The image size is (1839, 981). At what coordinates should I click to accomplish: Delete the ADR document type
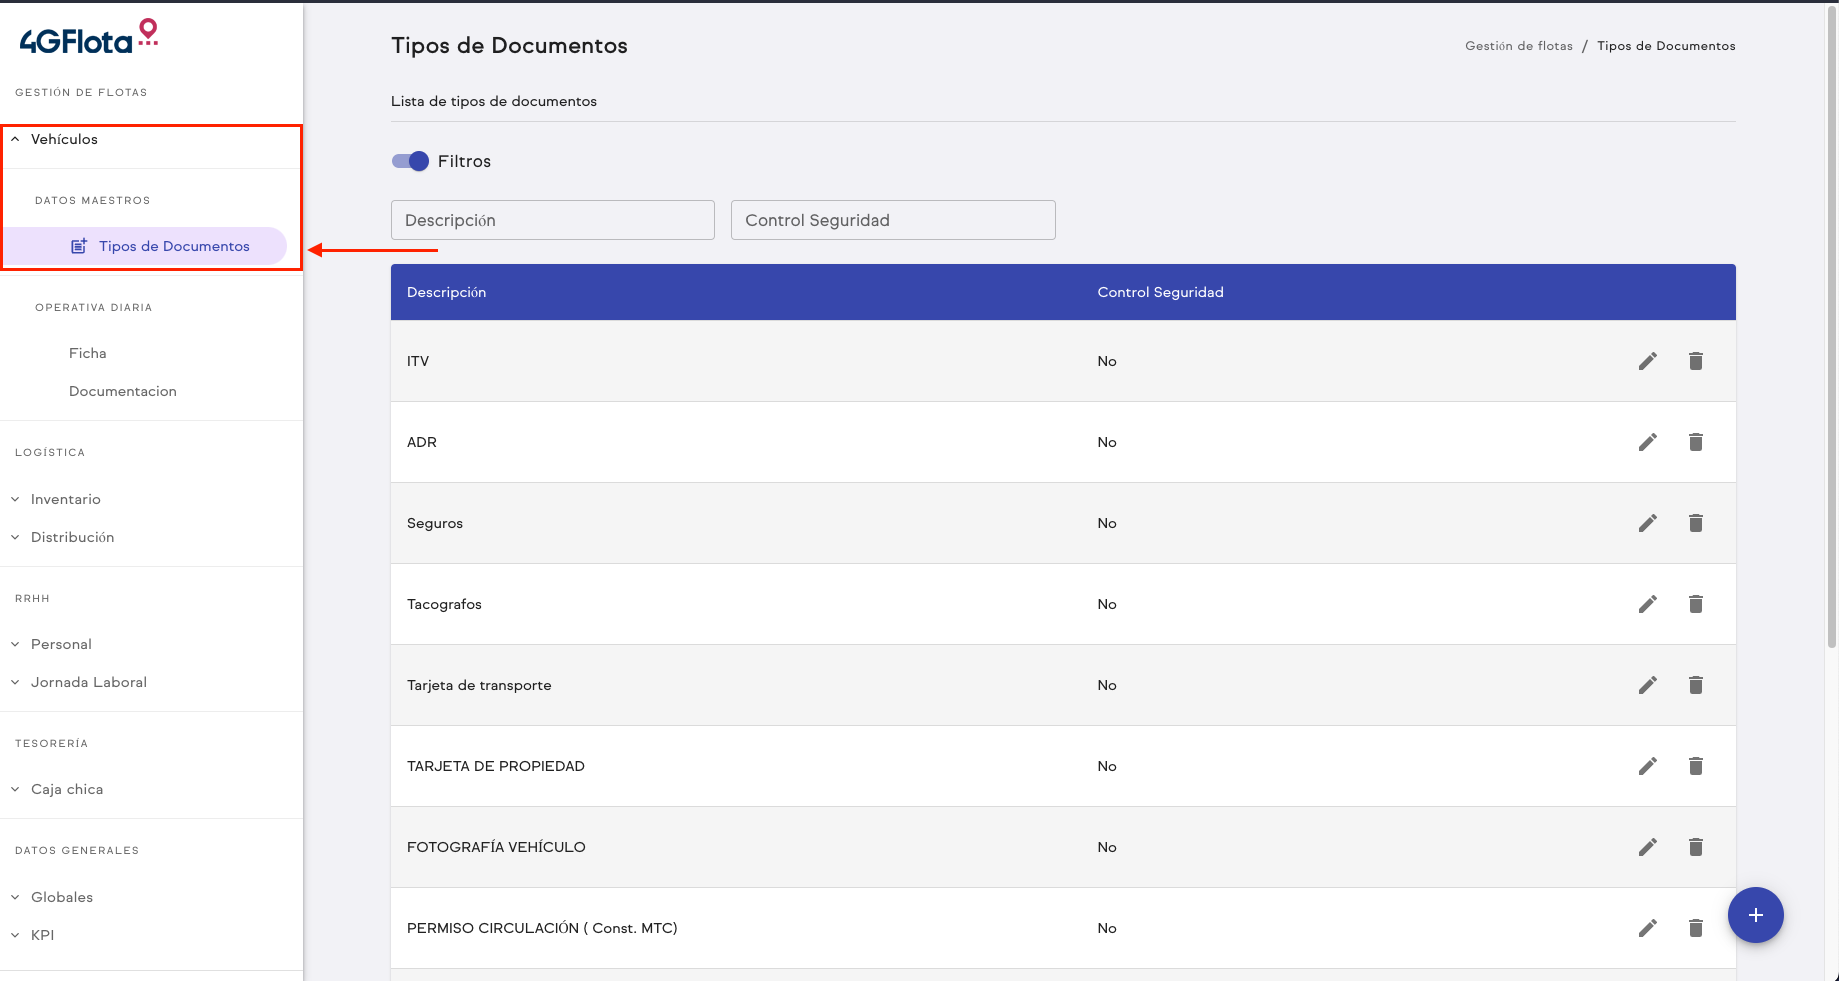[1695, 442]
